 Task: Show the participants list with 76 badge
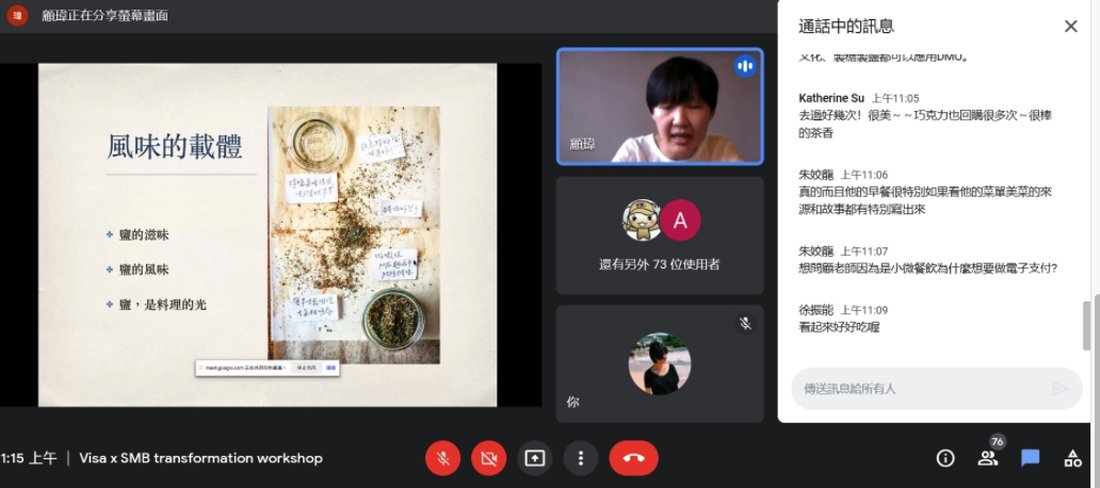[988, 458]
